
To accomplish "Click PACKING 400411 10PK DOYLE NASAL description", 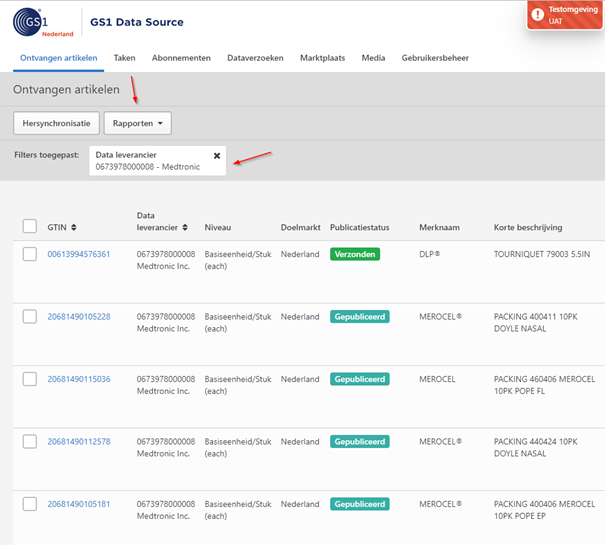I will (536, 323).
